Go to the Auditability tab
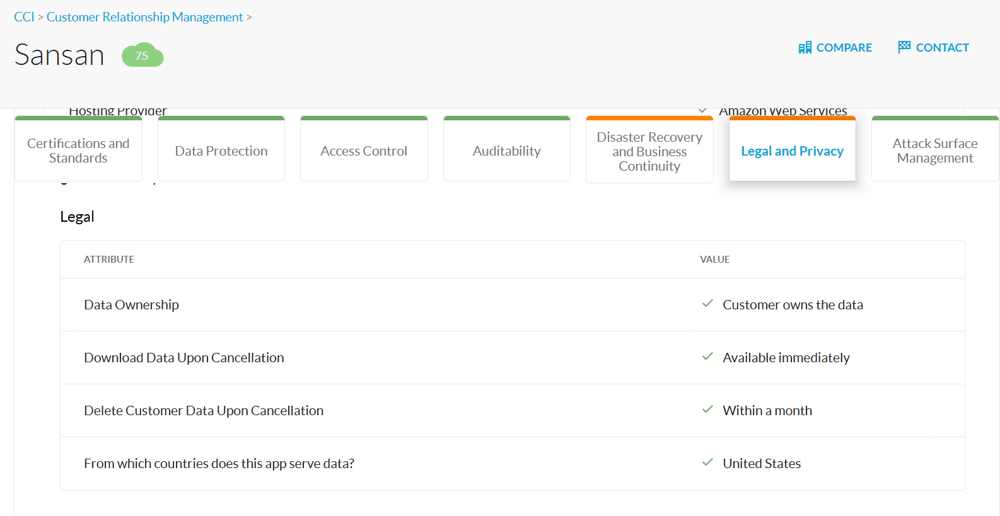The image size is (1000, 516). point(507,151)
